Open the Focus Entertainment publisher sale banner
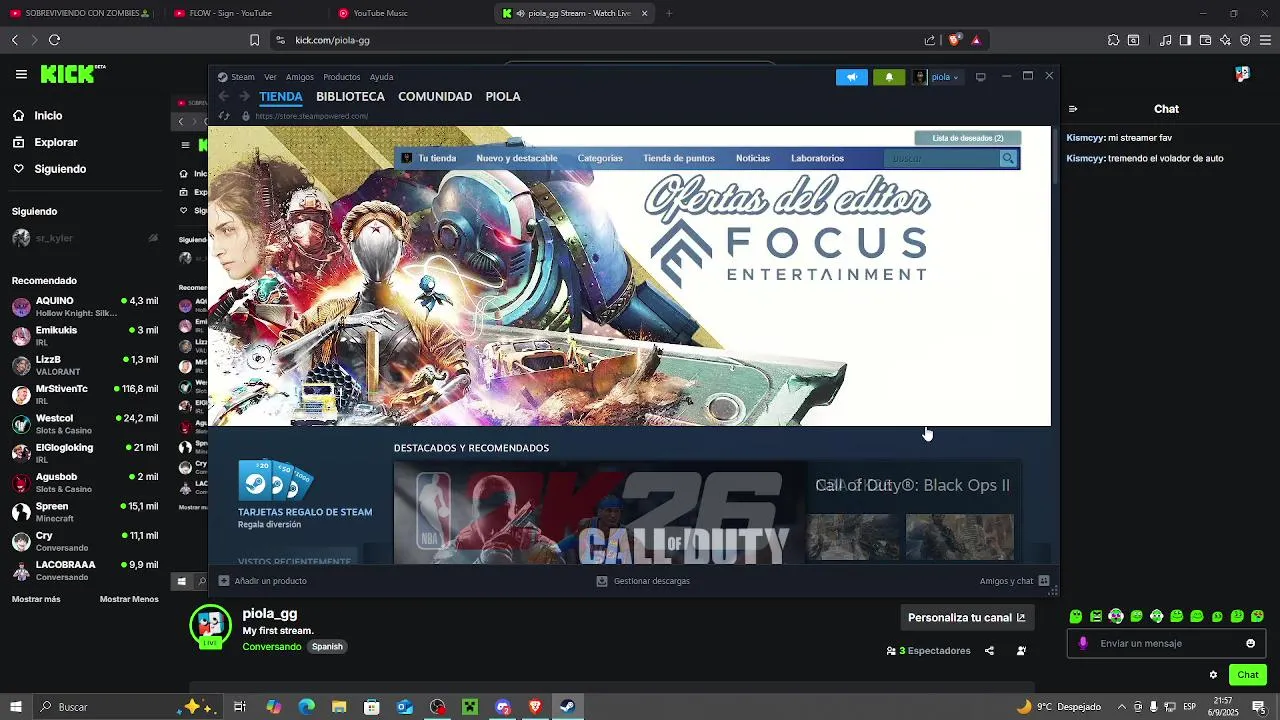Image resolution: width=1280 pixels, height=720 pixels. coord(630,276)
